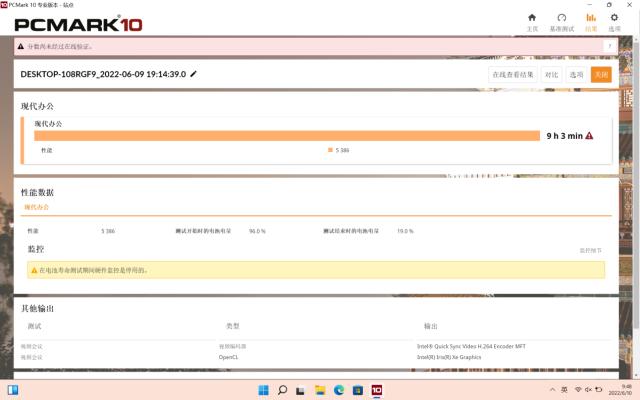Click the warning icon in the pink validation banner
The image size is (640, 400).
[x=20, y=47]
